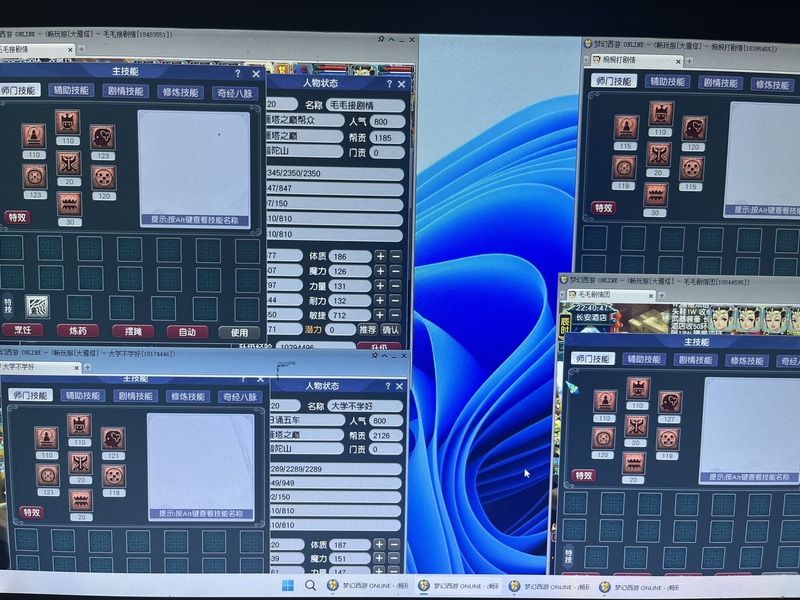Viewport: 800px width, 600px height.
Task: Click 潜力 value field in 毛毛接剧情
Action: (x=339, y=330)
